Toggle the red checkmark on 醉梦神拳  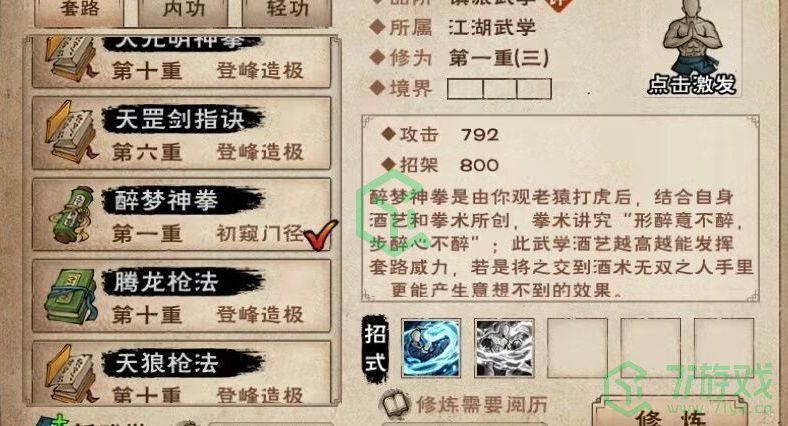(x=321, y=235)
